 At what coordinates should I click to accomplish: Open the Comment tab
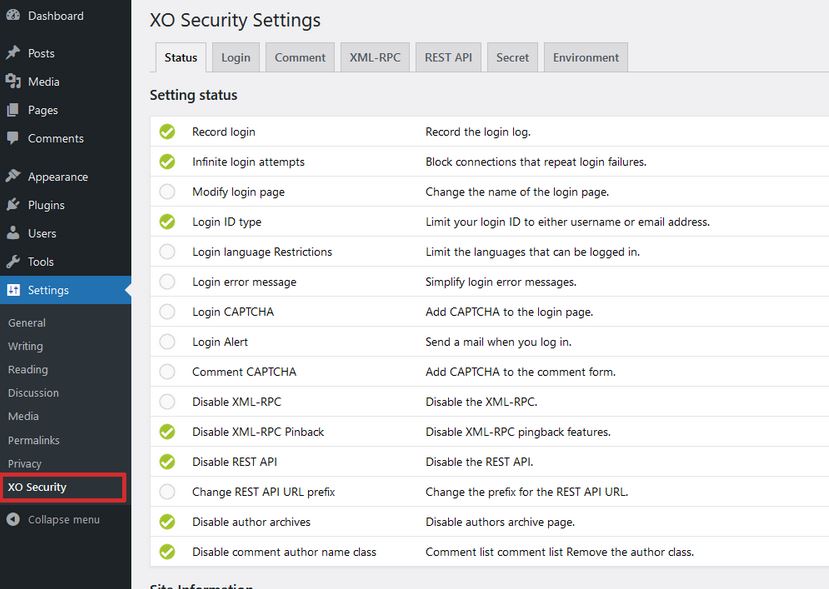coord(300,57)
